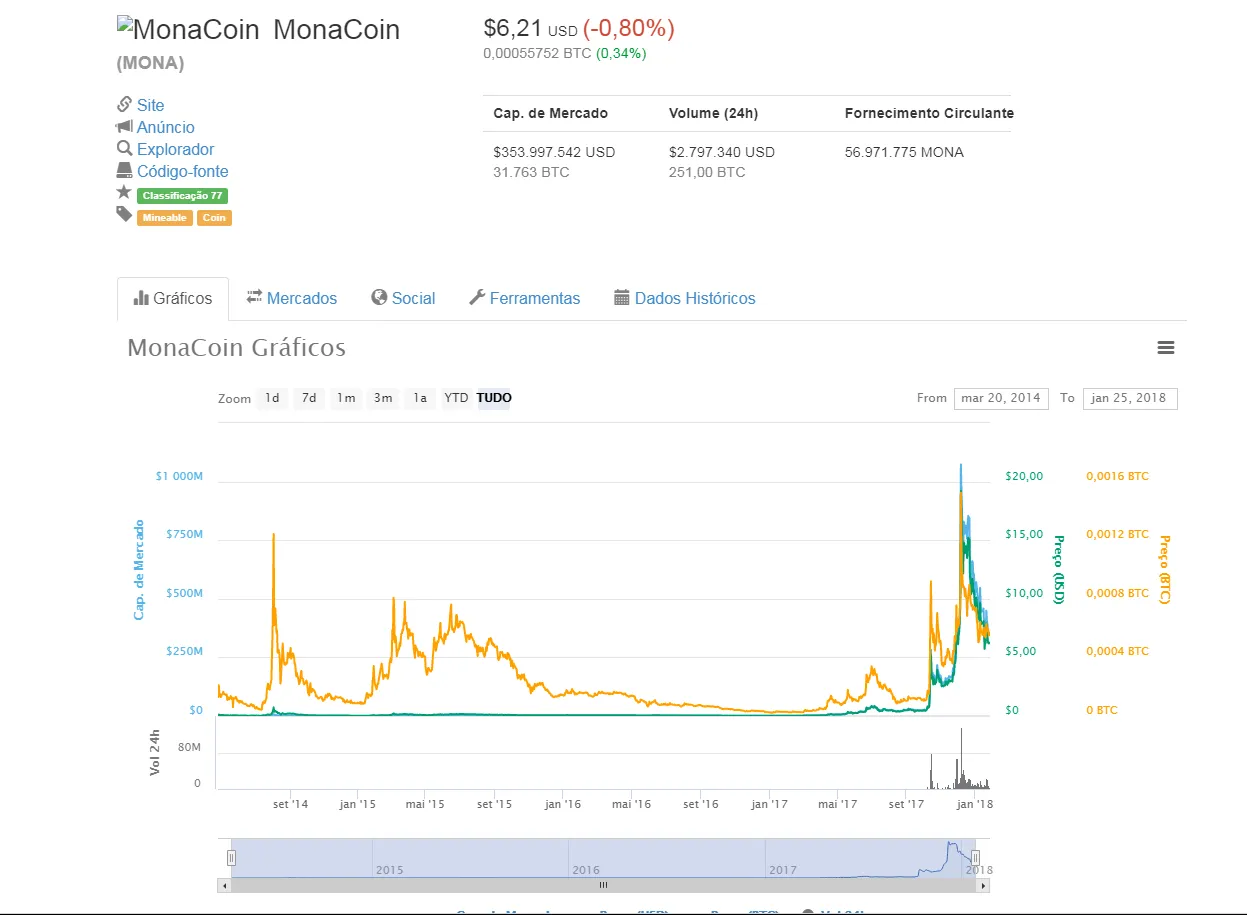Click the navigator scrollbar right arrow

tap(984, 885)
